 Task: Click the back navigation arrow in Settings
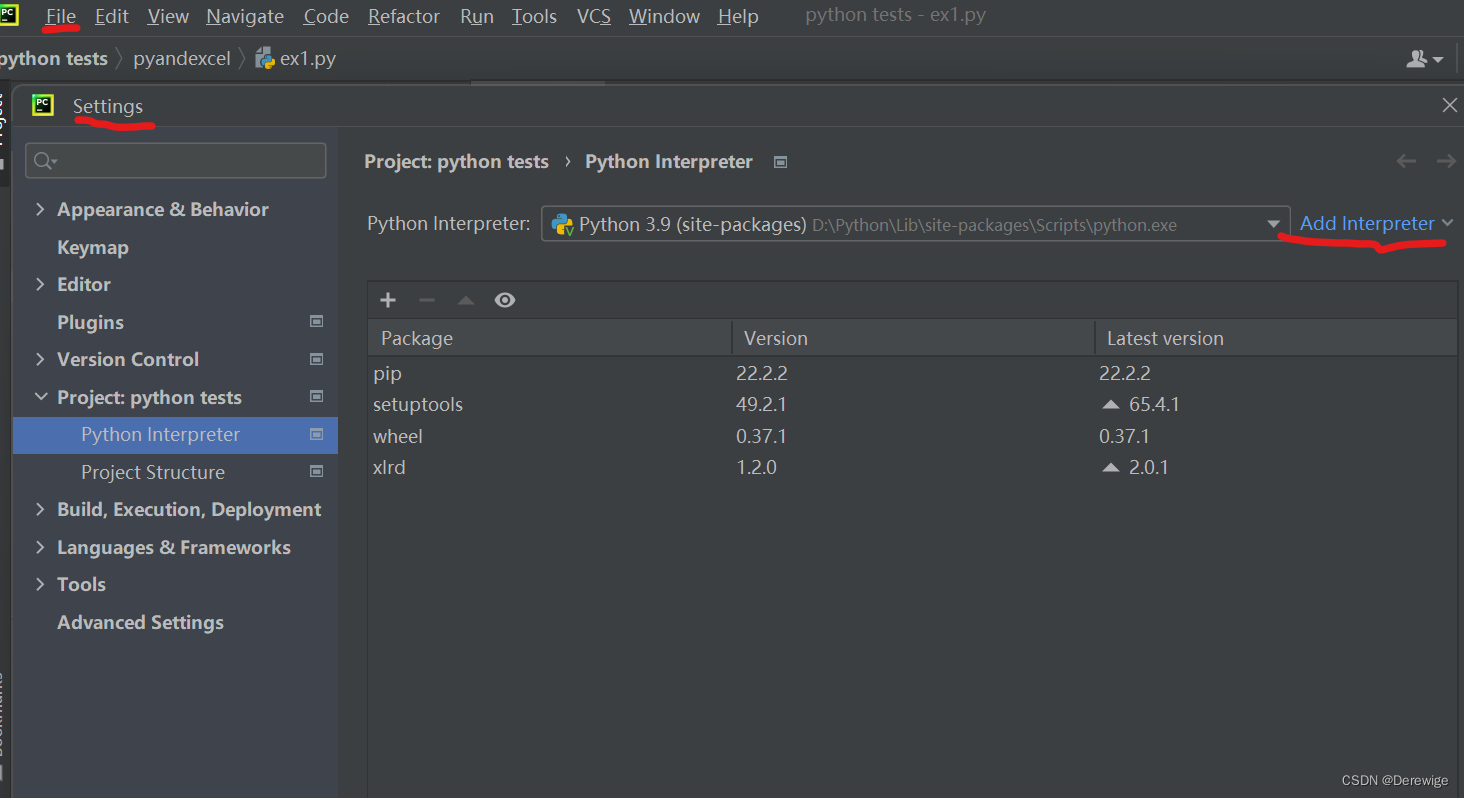1406,161
